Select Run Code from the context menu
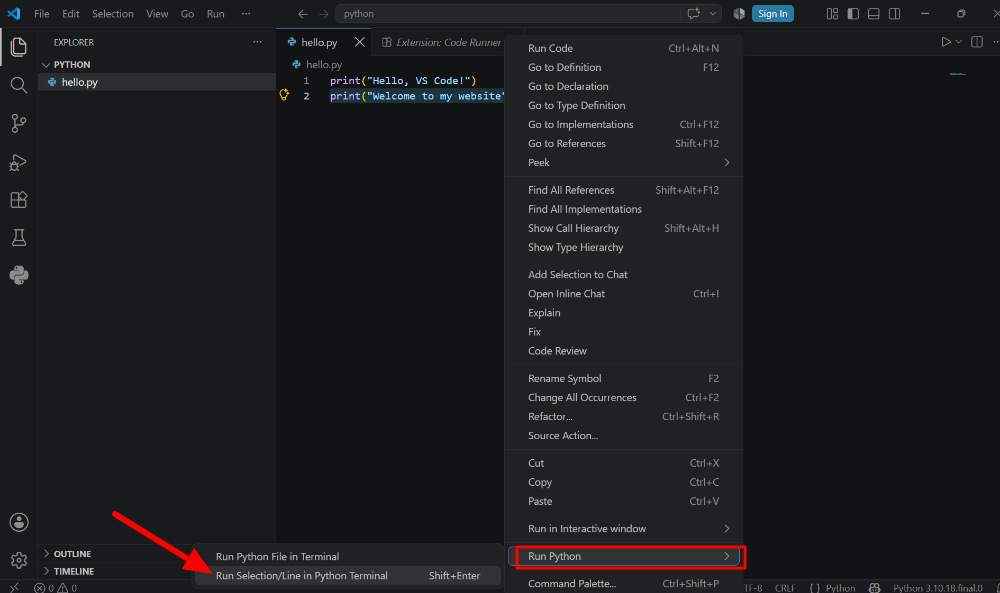The image size is (1000, 593). pos(624,48)
